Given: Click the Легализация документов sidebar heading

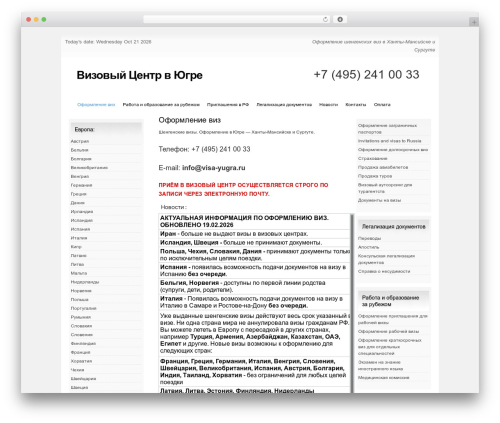Looking at the screenshot, I should pos(394,227).
